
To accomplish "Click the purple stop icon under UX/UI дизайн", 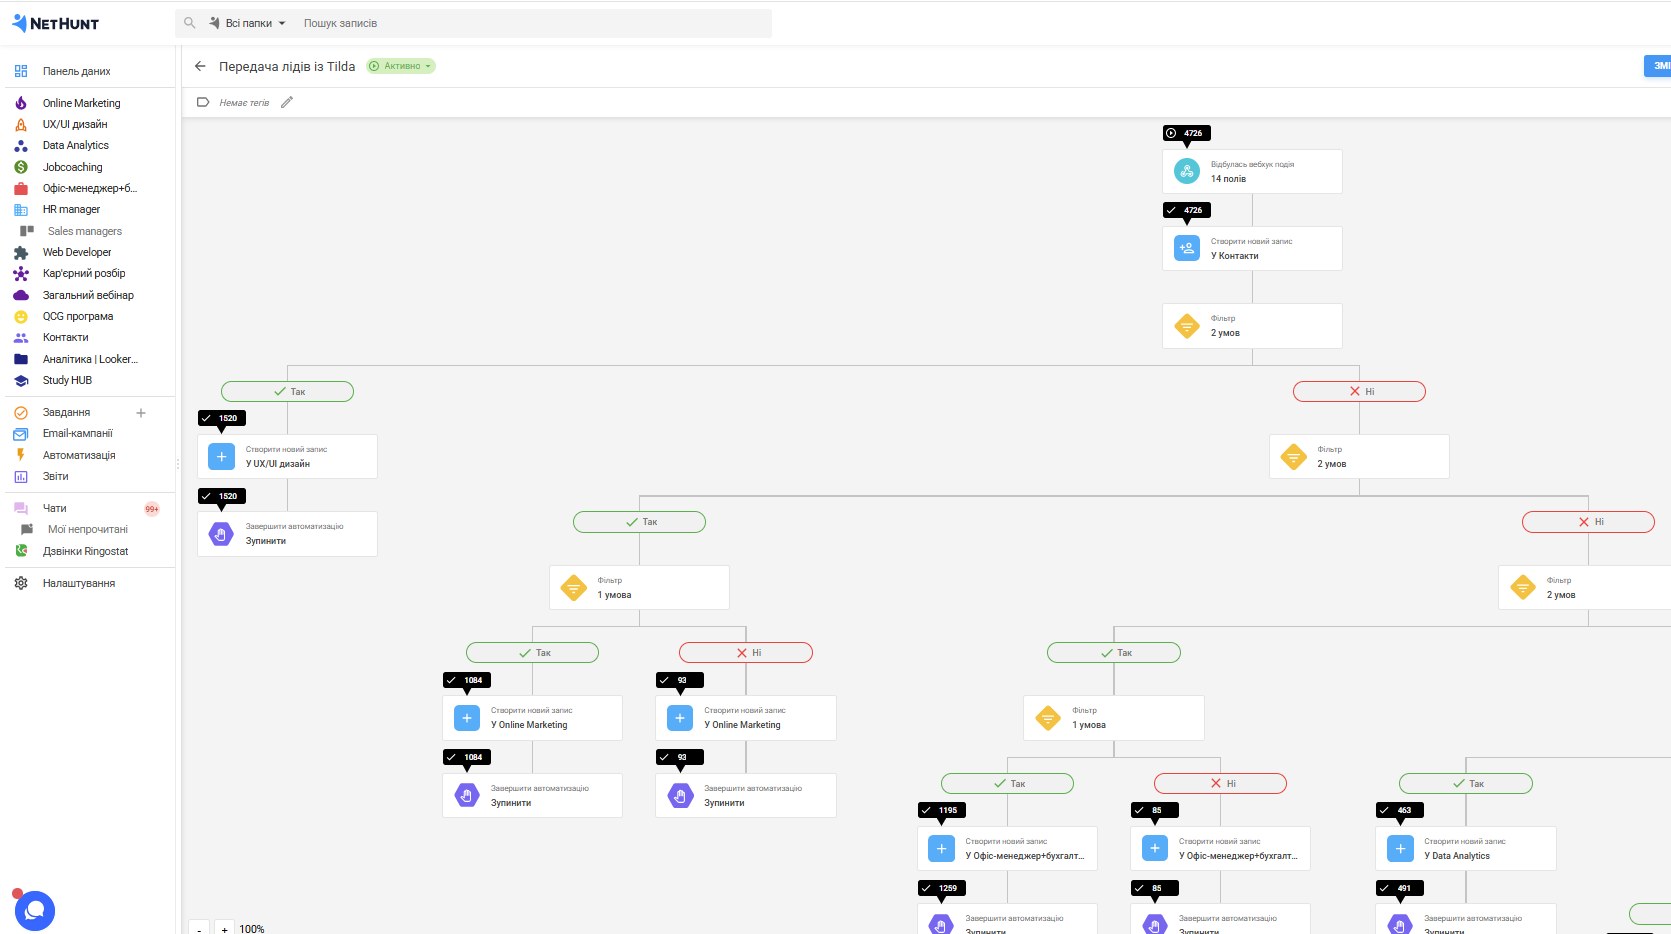I will click(221, 534).
